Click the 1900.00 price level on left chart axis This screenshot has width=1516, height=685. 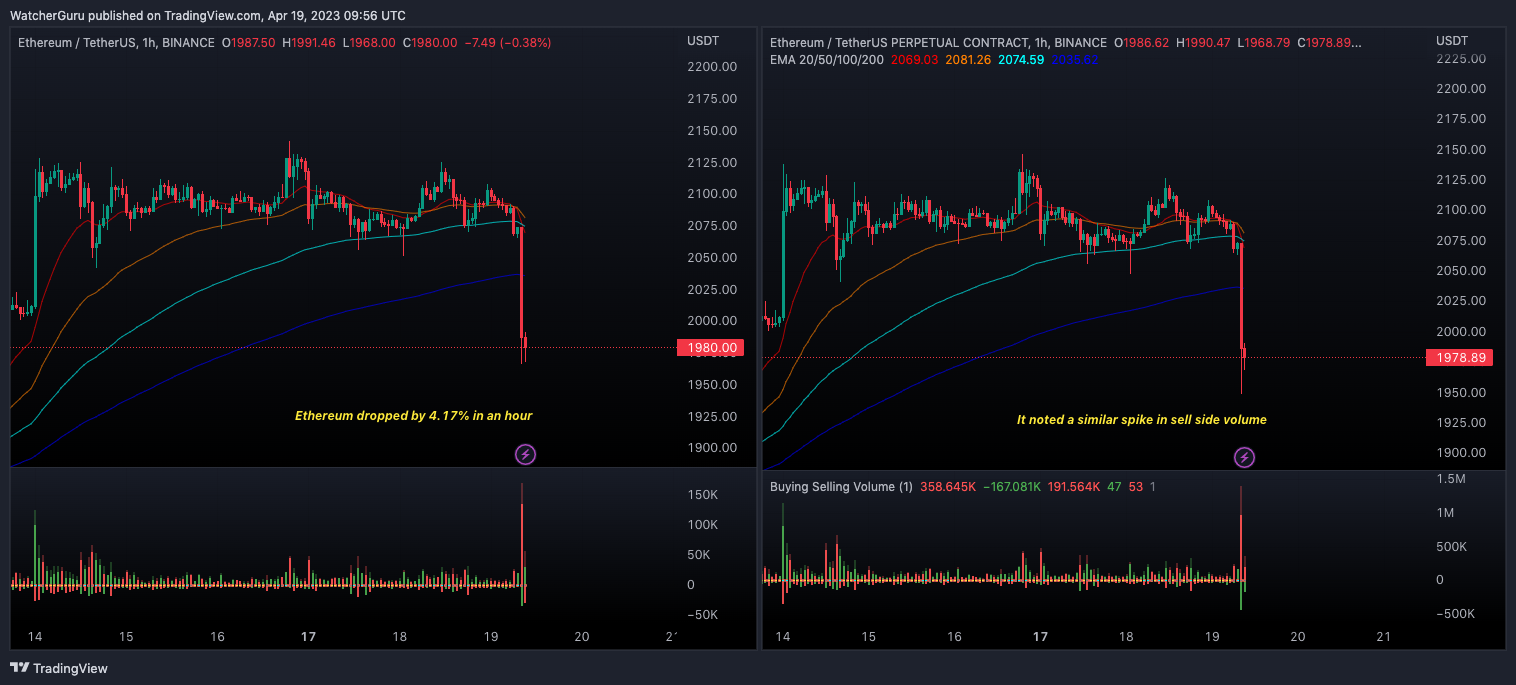712,448
